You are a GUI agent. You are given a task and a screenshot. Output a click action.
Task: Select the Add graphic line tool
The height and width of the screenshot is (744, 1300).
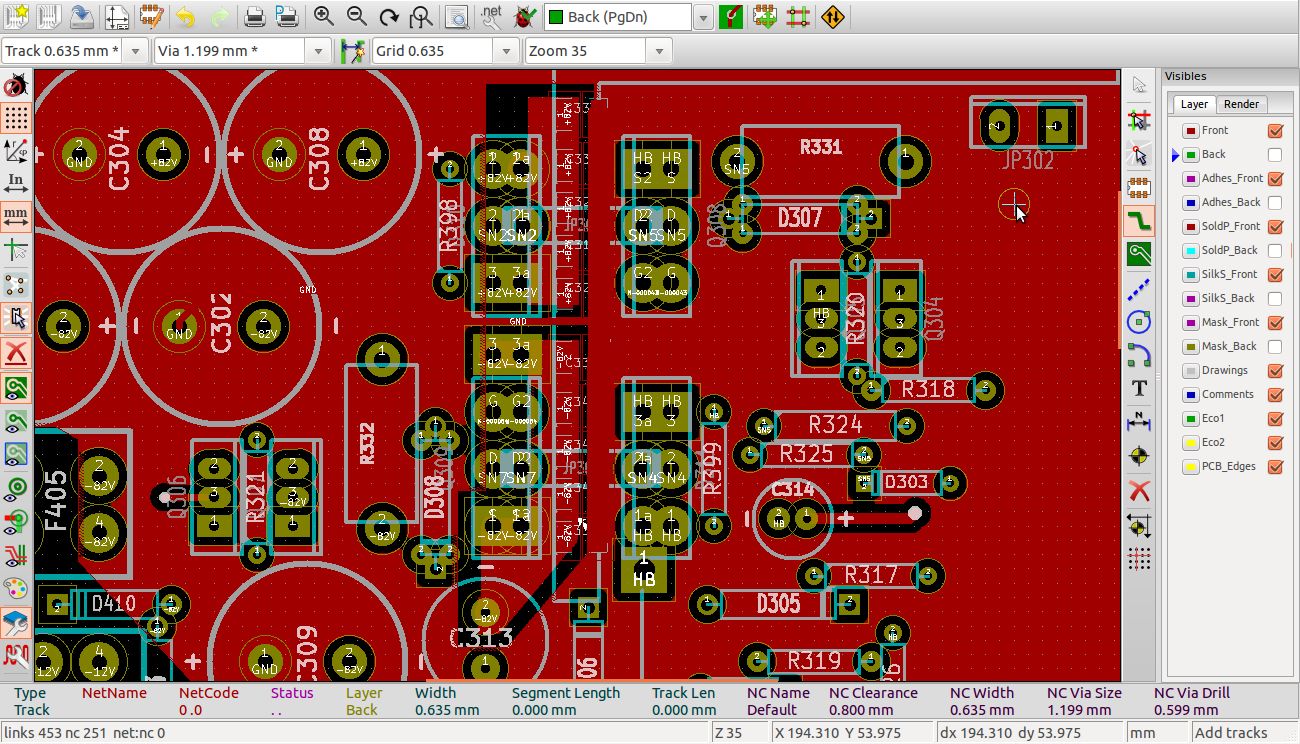pos(1138,289)
